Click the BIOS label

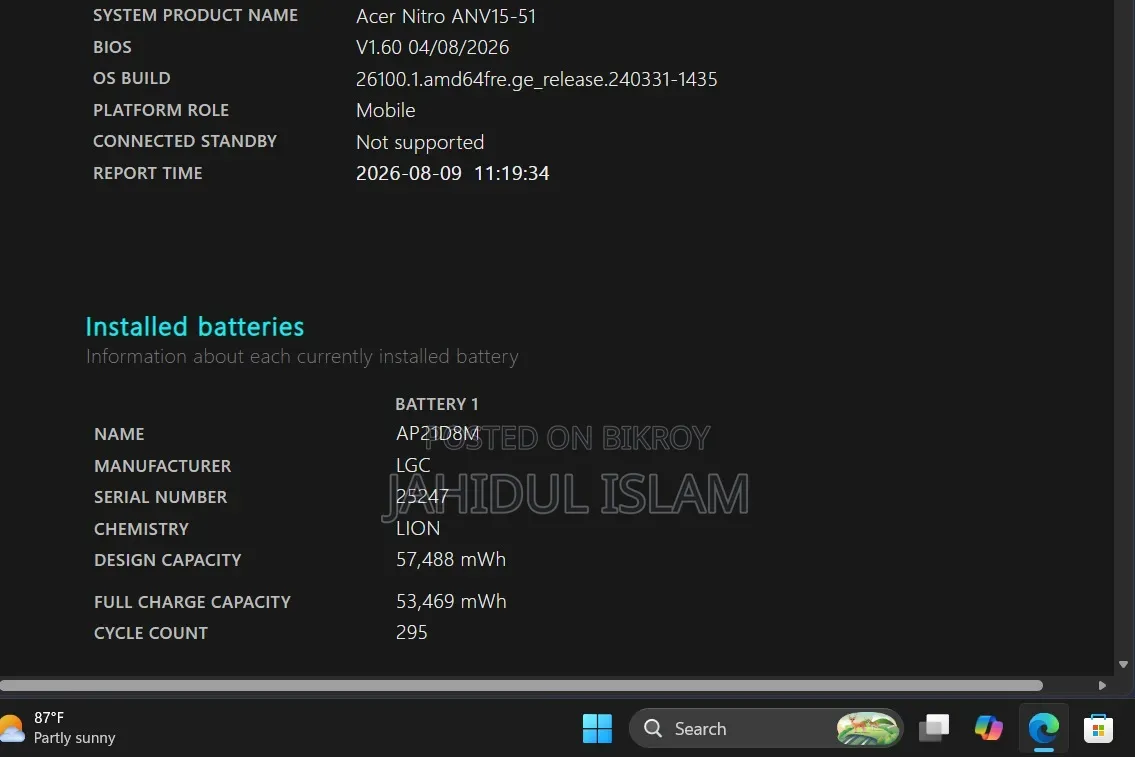tap(112, 47)
